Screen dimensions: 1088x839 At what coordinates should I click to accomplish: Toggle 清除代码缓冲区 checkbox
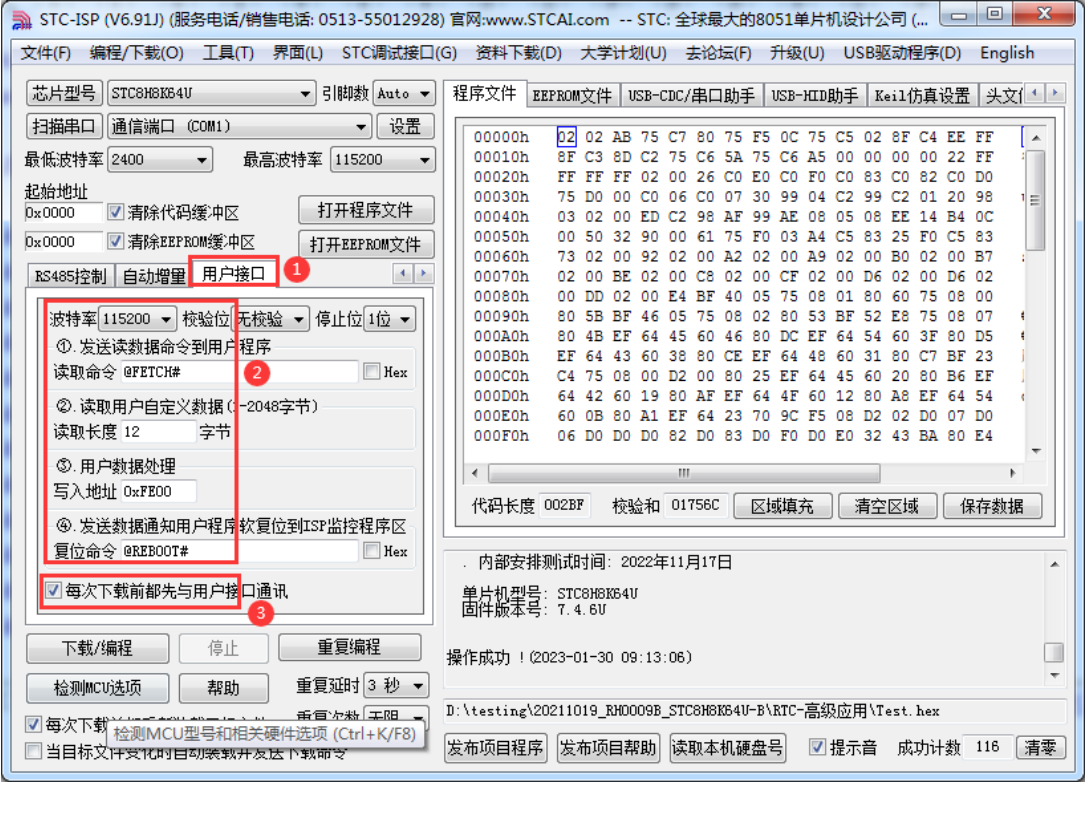[115, 212]
